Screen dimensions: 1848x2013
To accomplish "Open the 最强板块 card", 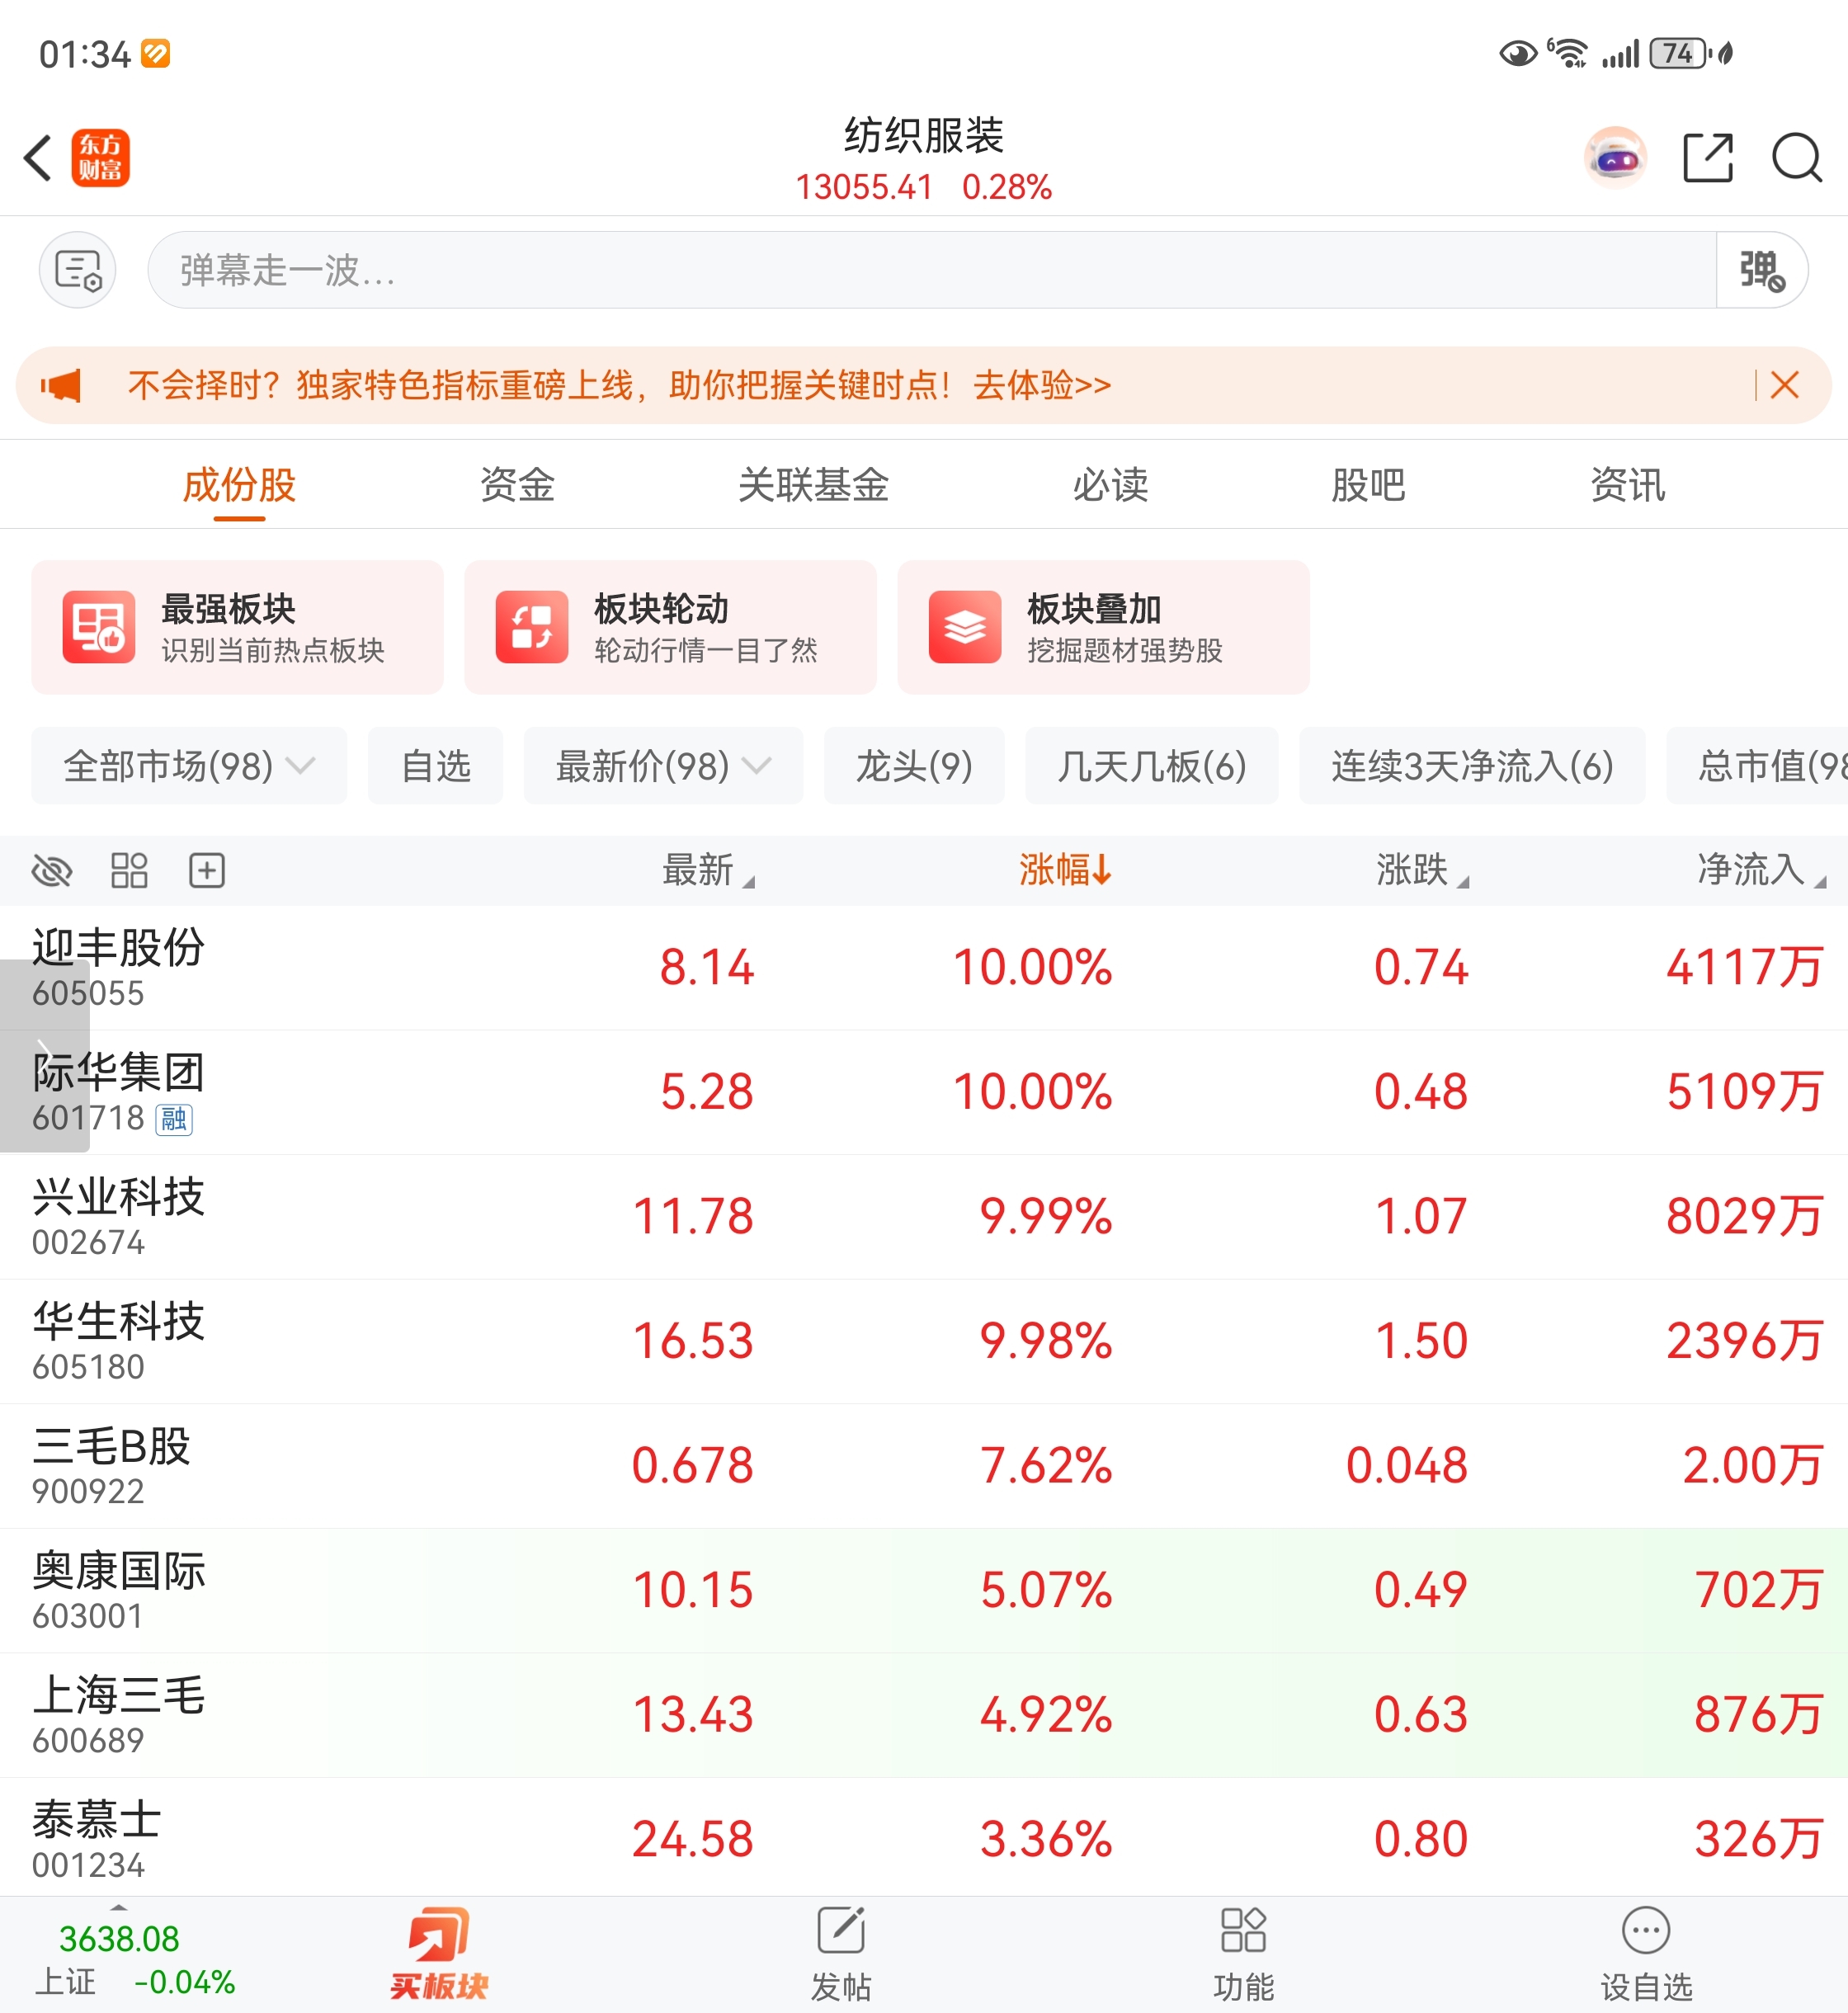I will pyautogui.click(x=237, y=627).
